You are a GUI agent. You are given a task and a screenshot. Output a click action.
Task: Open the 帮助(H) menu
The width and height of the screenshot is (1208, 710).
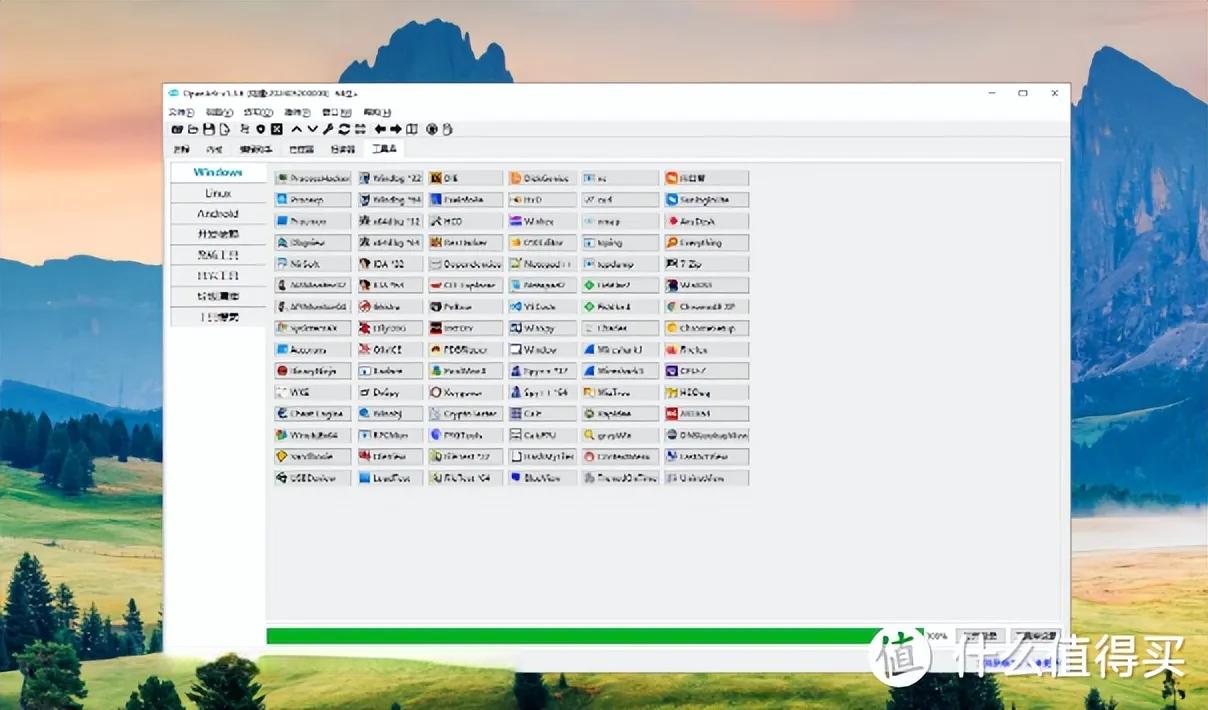[x=377, y=112]
